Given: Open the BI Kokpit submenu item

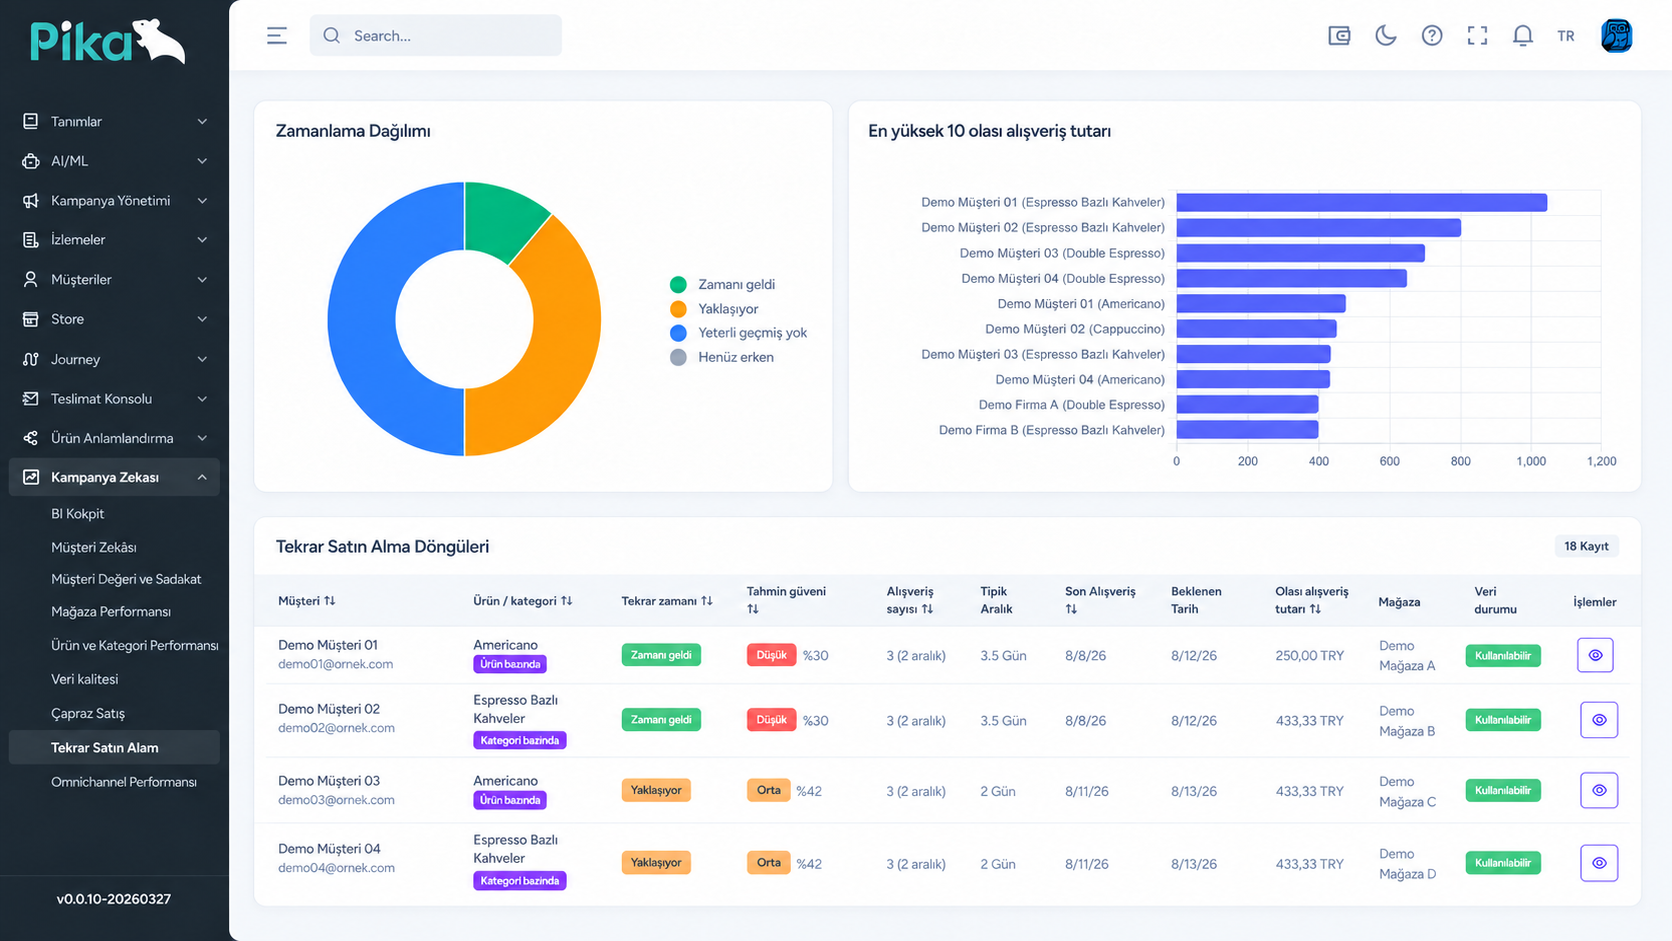Looking at the screenshot, I should [78, 513].
